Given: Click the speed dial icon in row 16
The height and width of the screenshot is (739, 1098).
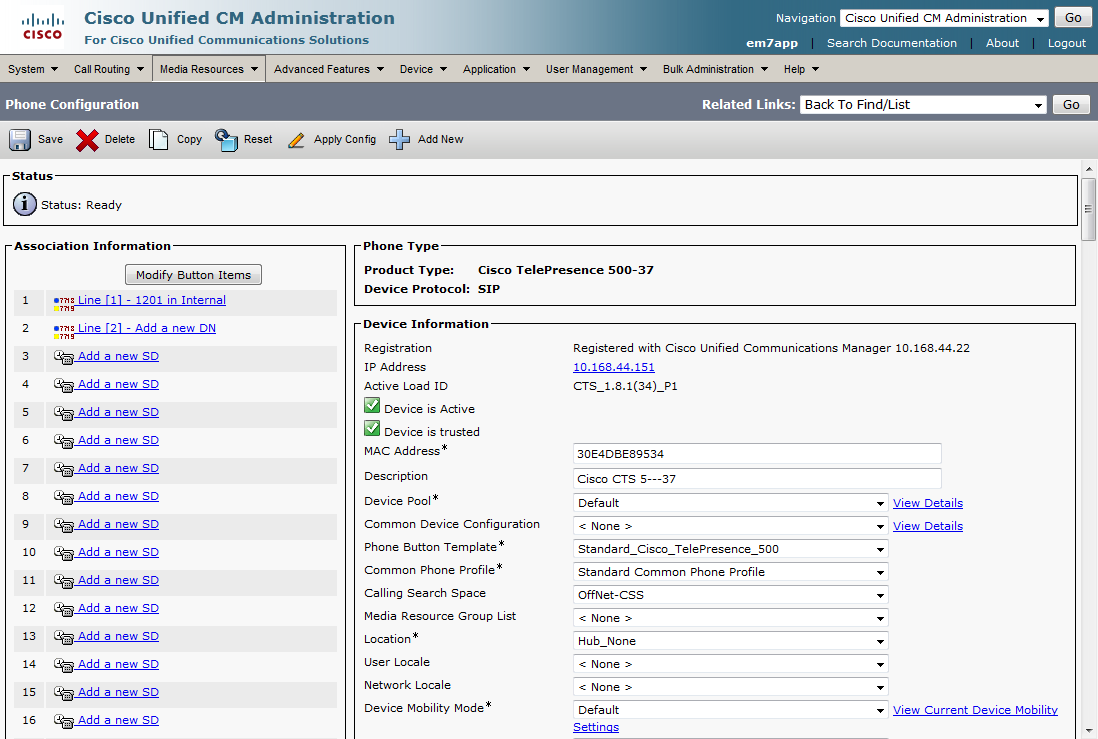Looking at the screenshot, I should [x=64, y=721].
